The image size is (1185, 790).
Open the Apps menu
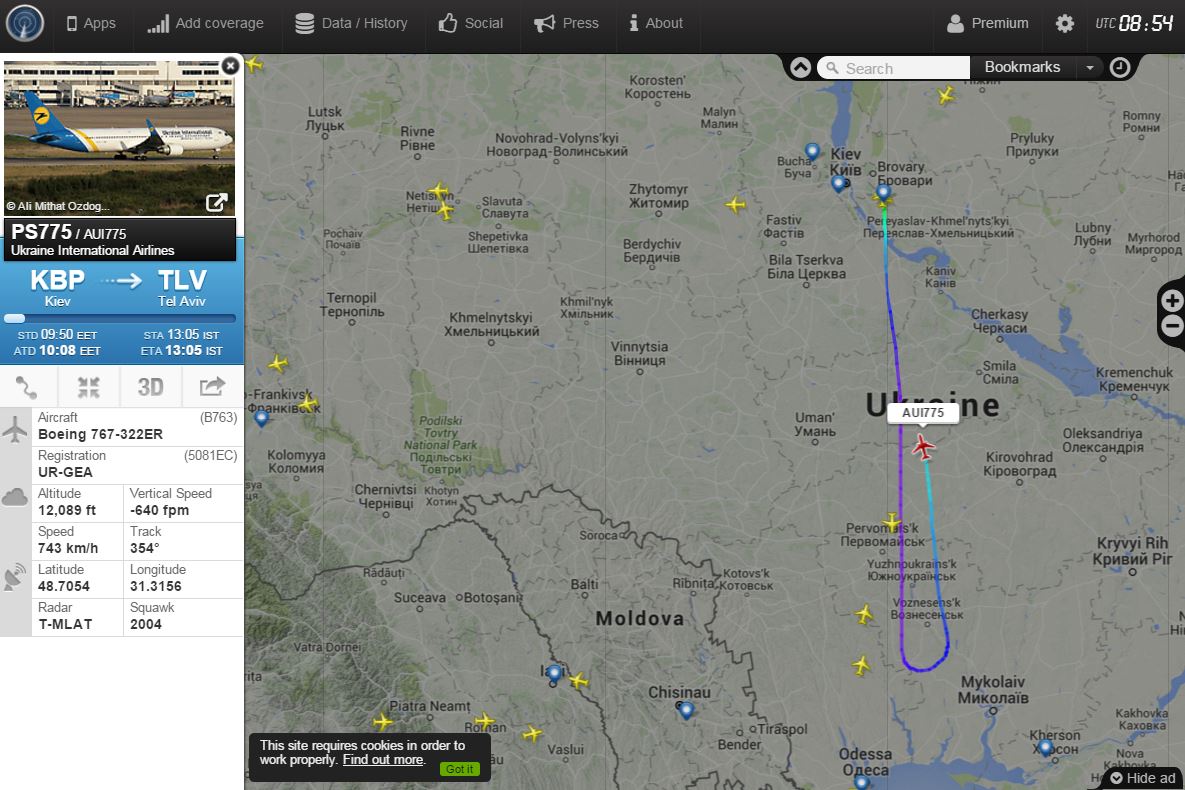coord(91,23)
